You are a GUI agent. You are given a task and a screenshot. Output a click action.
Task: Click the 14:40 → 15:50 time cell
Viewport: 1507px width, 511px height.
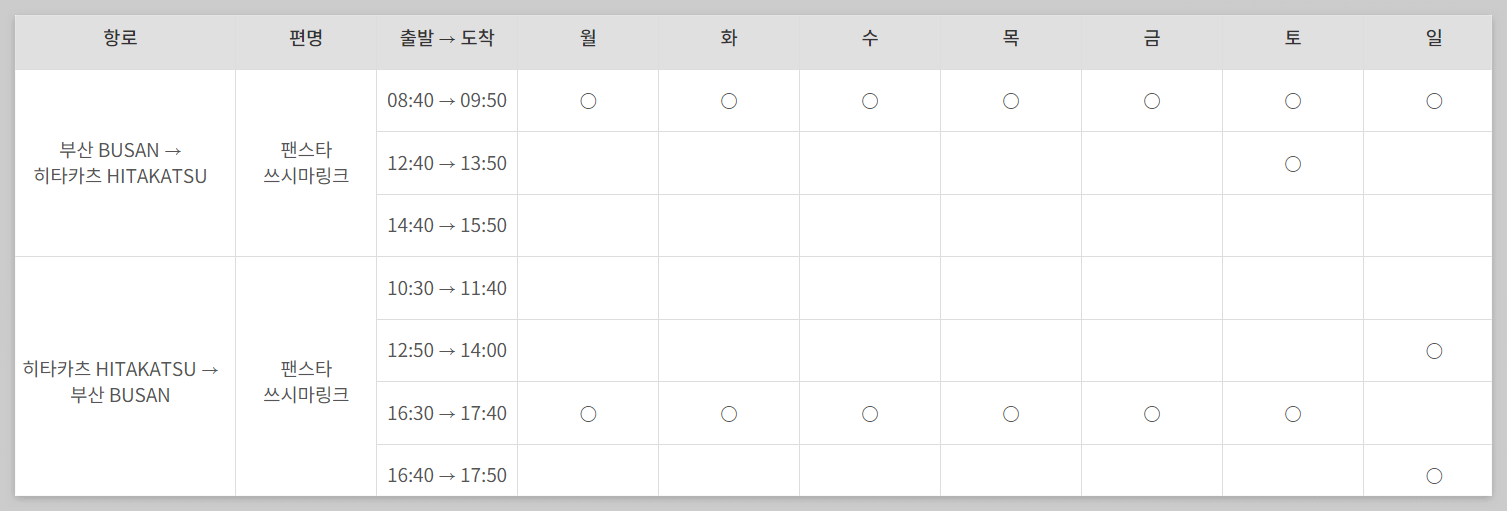[x=447, y=226]
